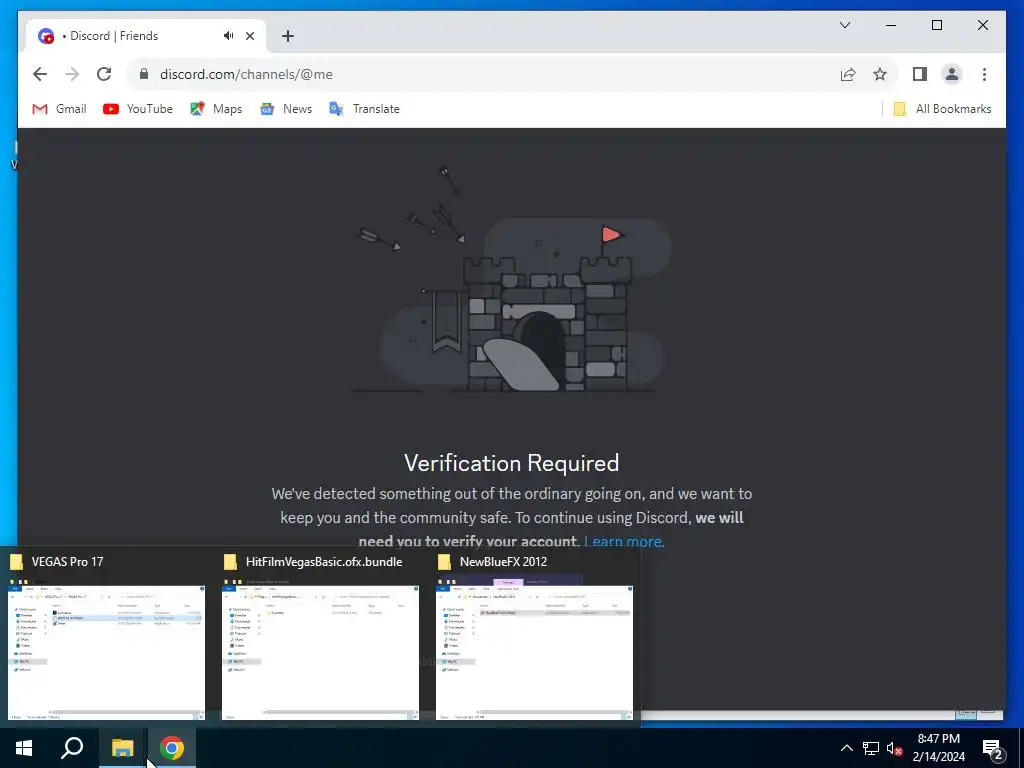
Task: Open the notification center icon
Action: 993,750
